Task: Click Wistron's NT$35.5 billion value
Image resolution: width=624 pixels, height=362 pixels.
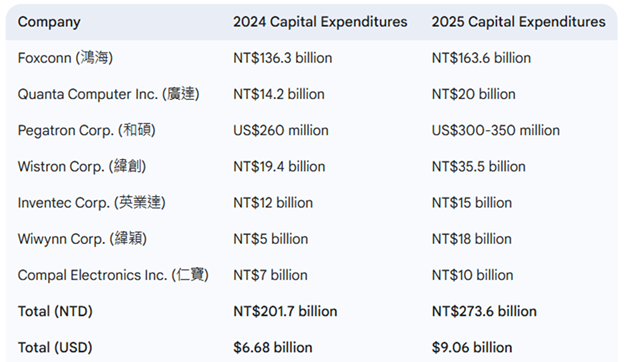Action: [478, 167]
